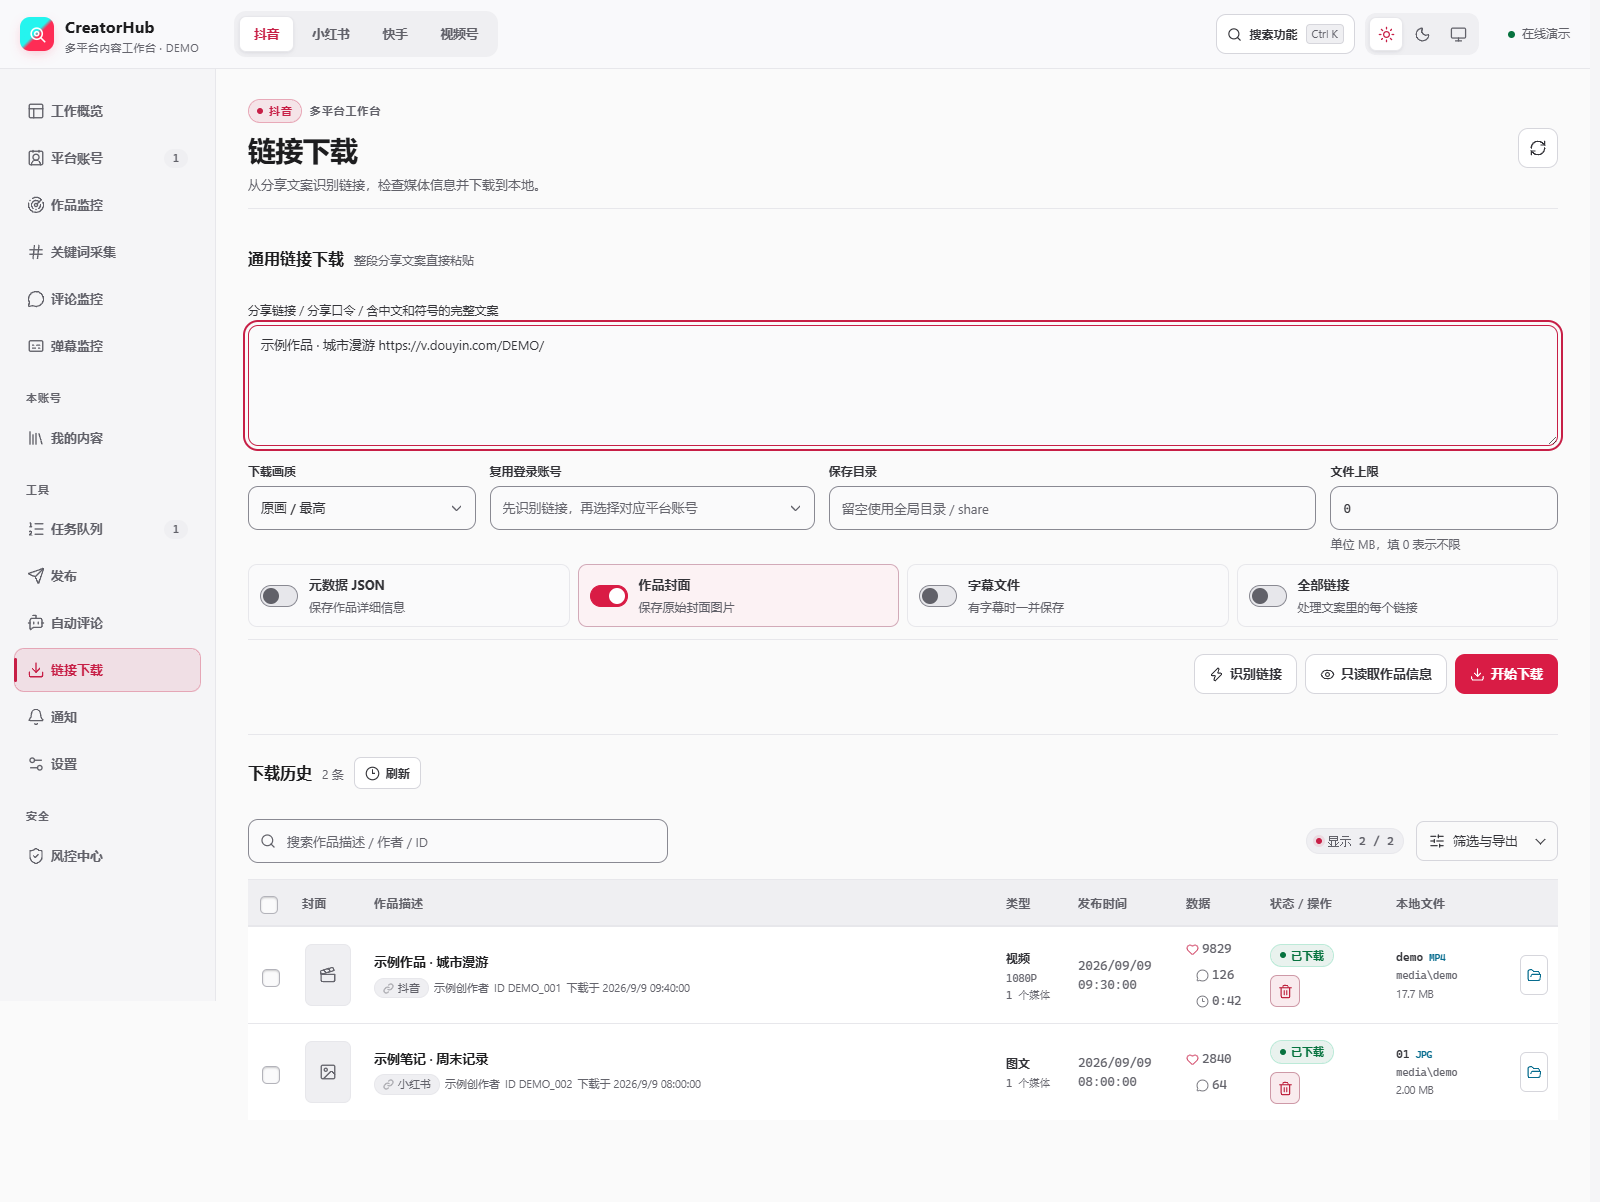Click the refresh icon beside the page title

click(1537, 148)
